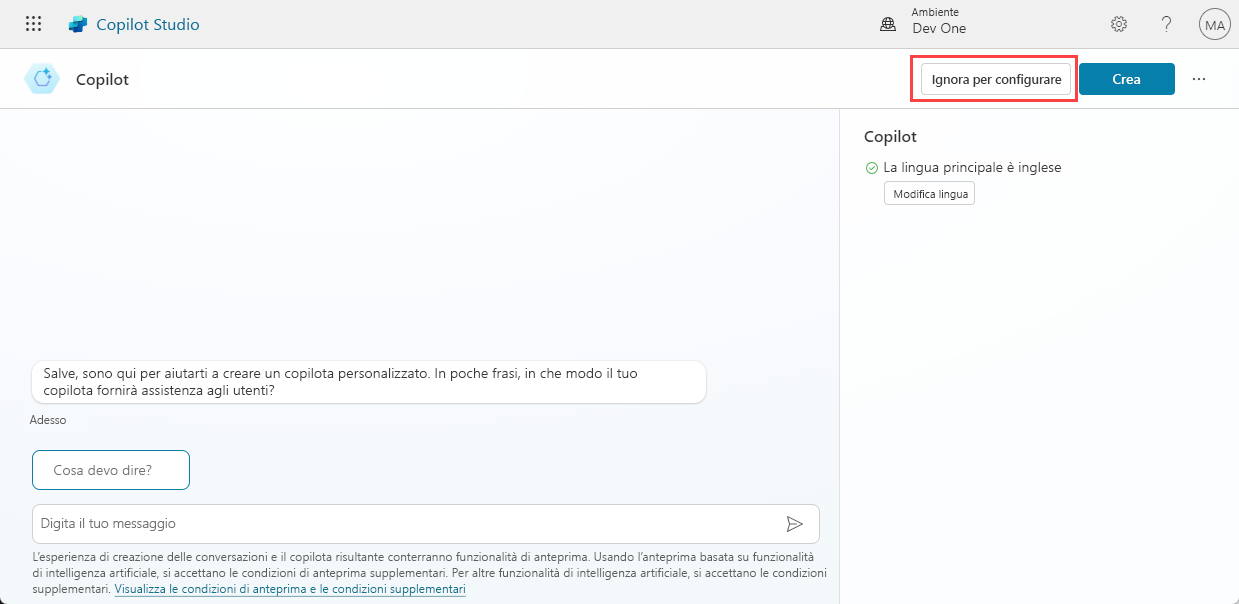1239x604 pixels.
Task: Select the Cosa devo dire suggestion chip
Action: pyautogui.click(x=110, y=469)
